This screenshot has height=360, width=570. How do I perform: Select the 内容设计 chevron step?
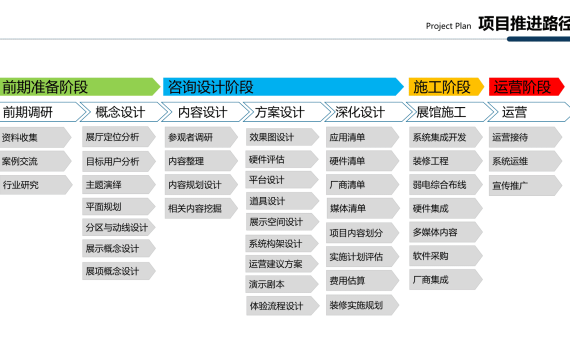coord(205,112)
